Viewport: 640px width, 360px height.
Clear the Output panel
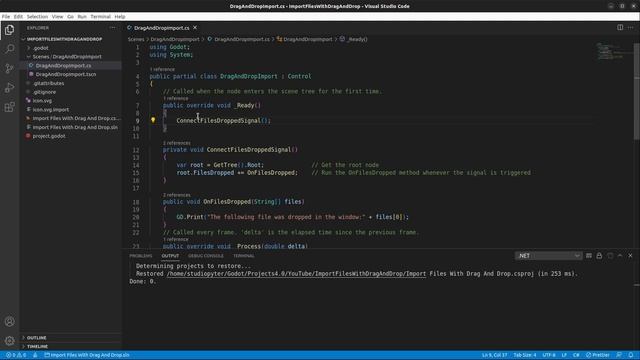pos(589,256)
